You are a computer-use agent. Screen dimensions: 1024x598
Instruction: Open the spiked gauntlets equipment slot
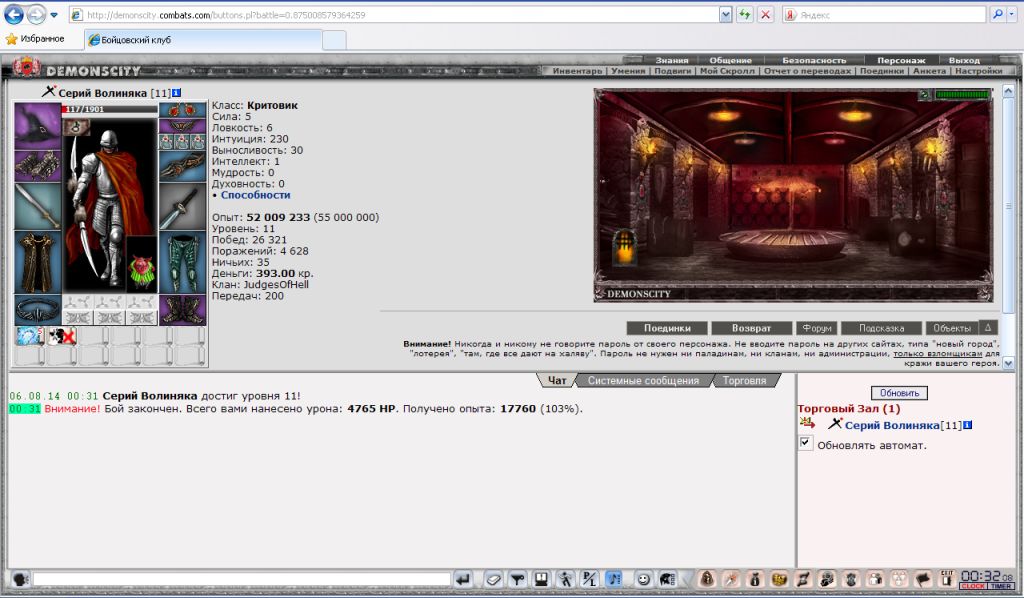pyautogui.click(x=38, y=166)
